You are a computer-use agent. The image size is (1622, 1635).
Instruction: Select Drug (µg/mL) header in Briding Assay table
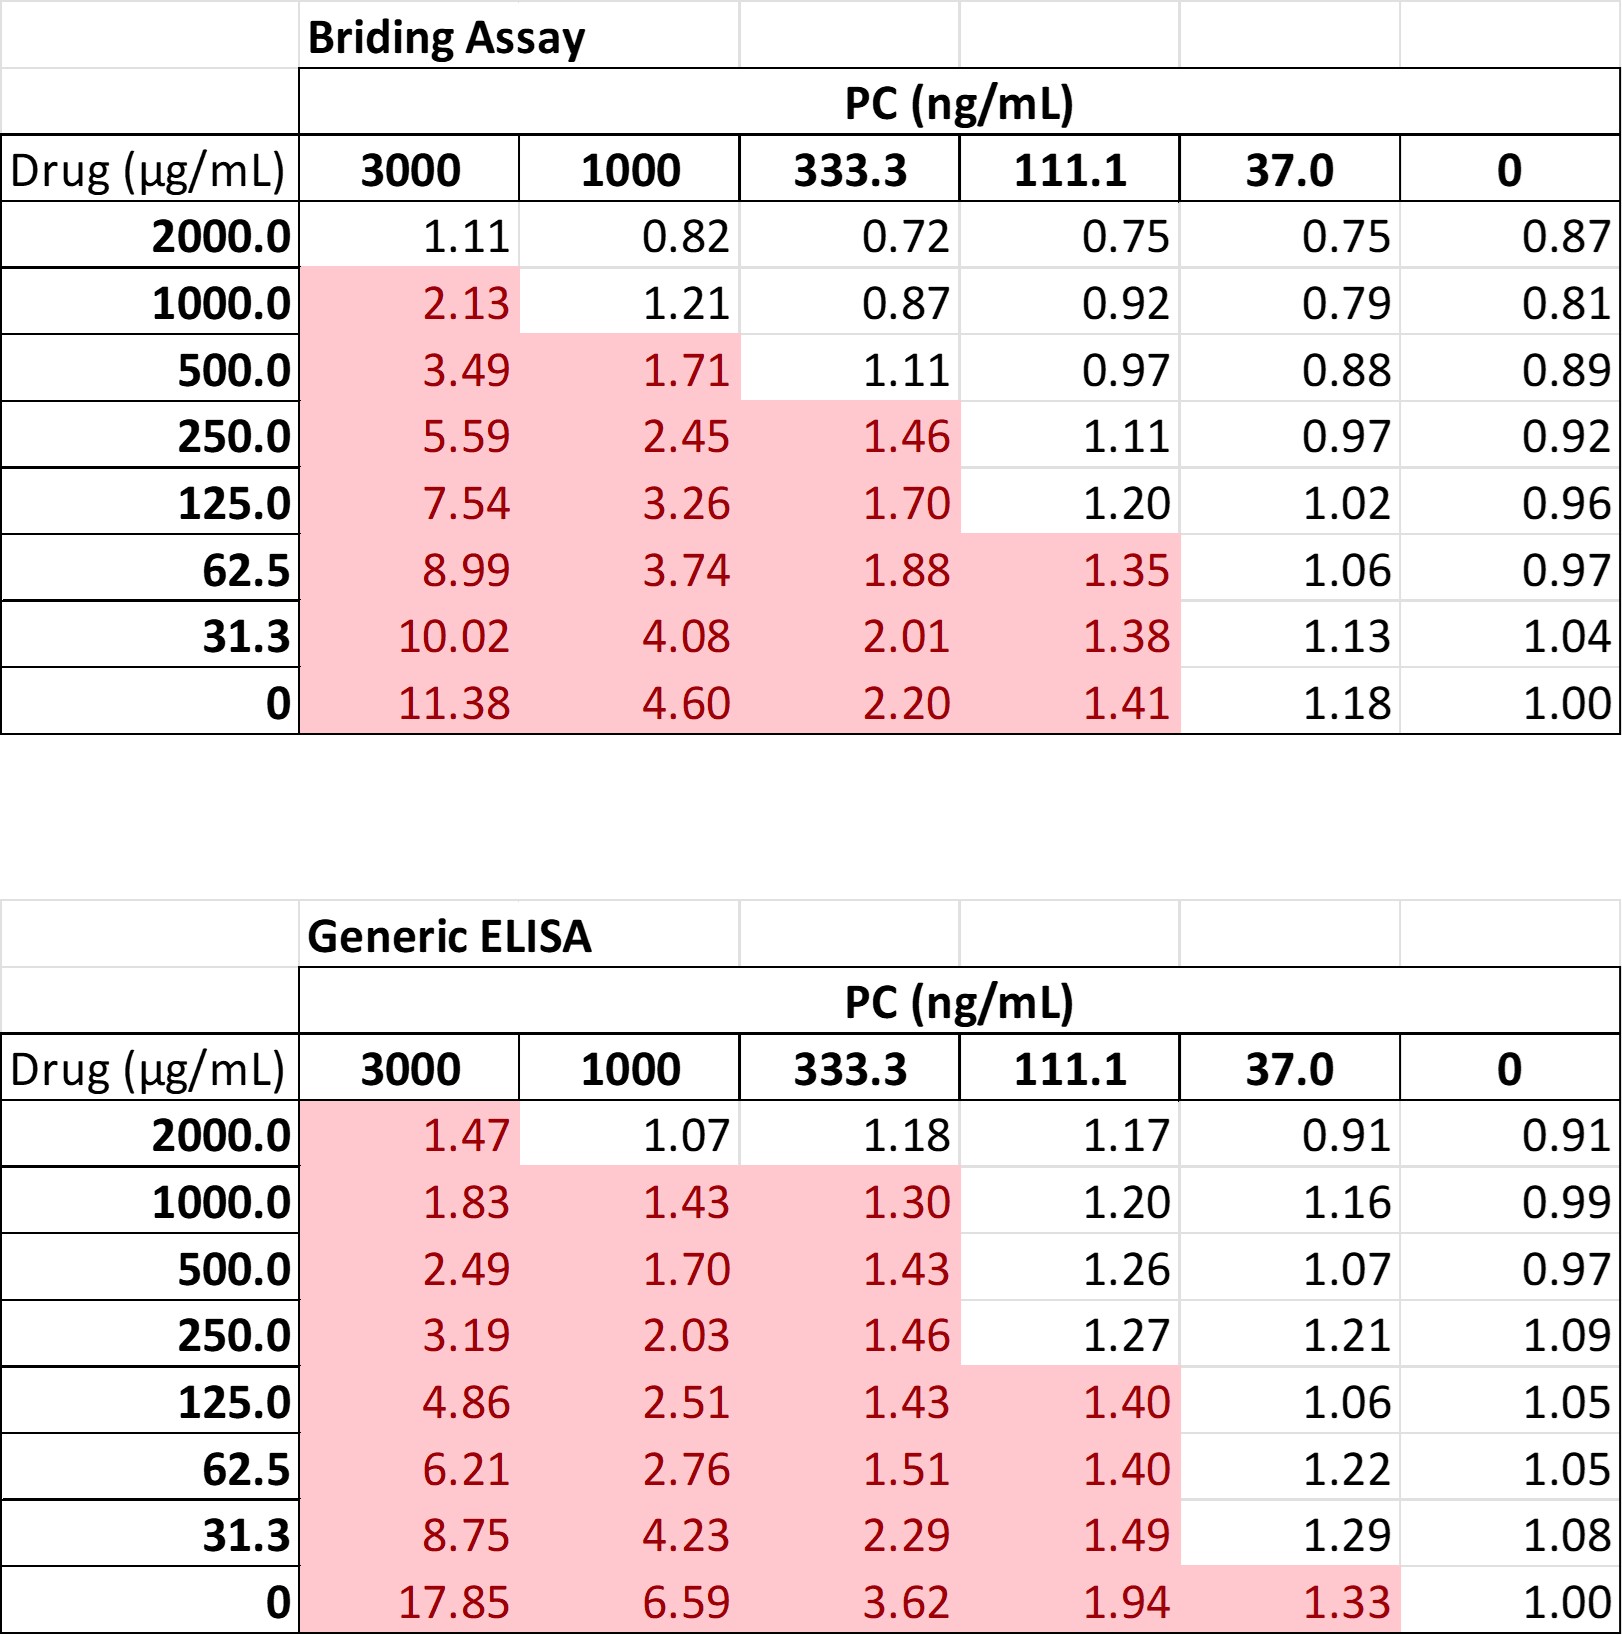point(148,170)
